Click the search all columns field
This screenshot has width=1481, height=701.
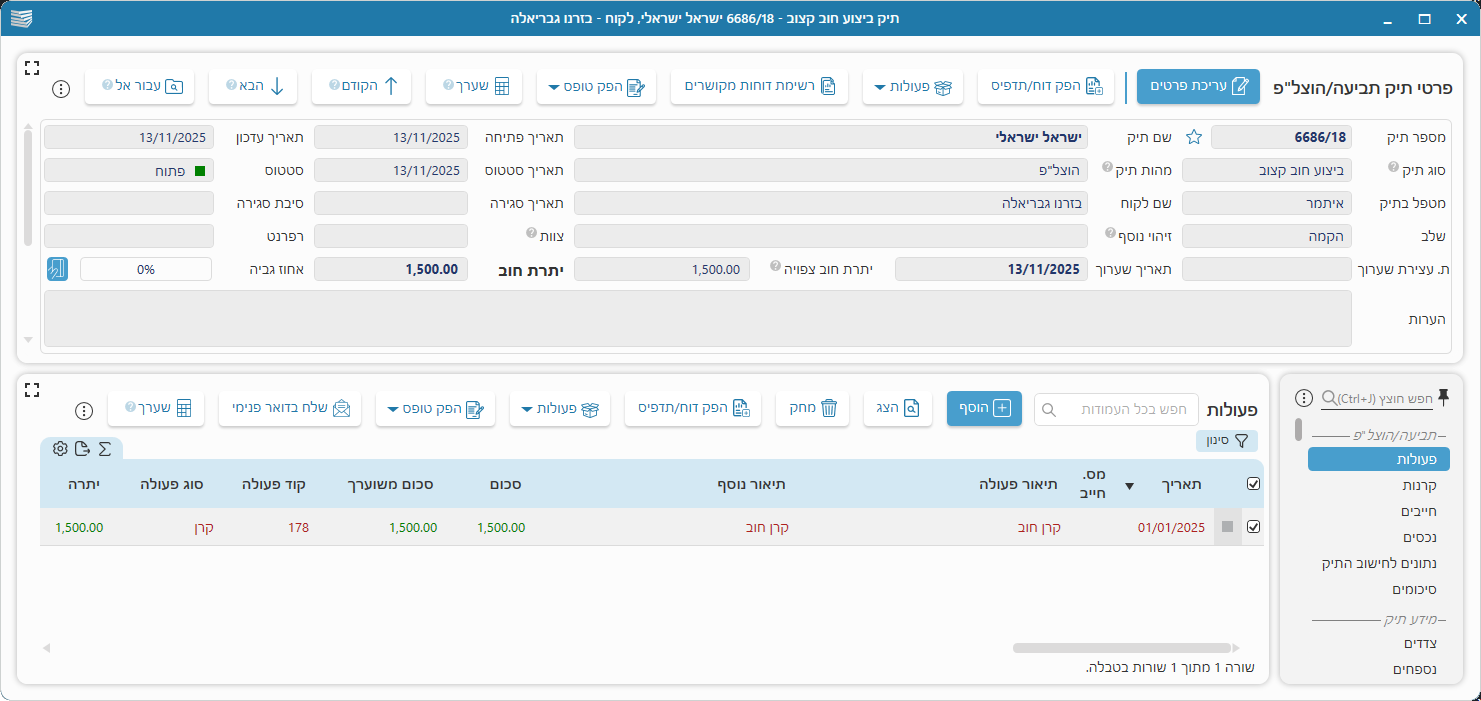(1116, 410)
